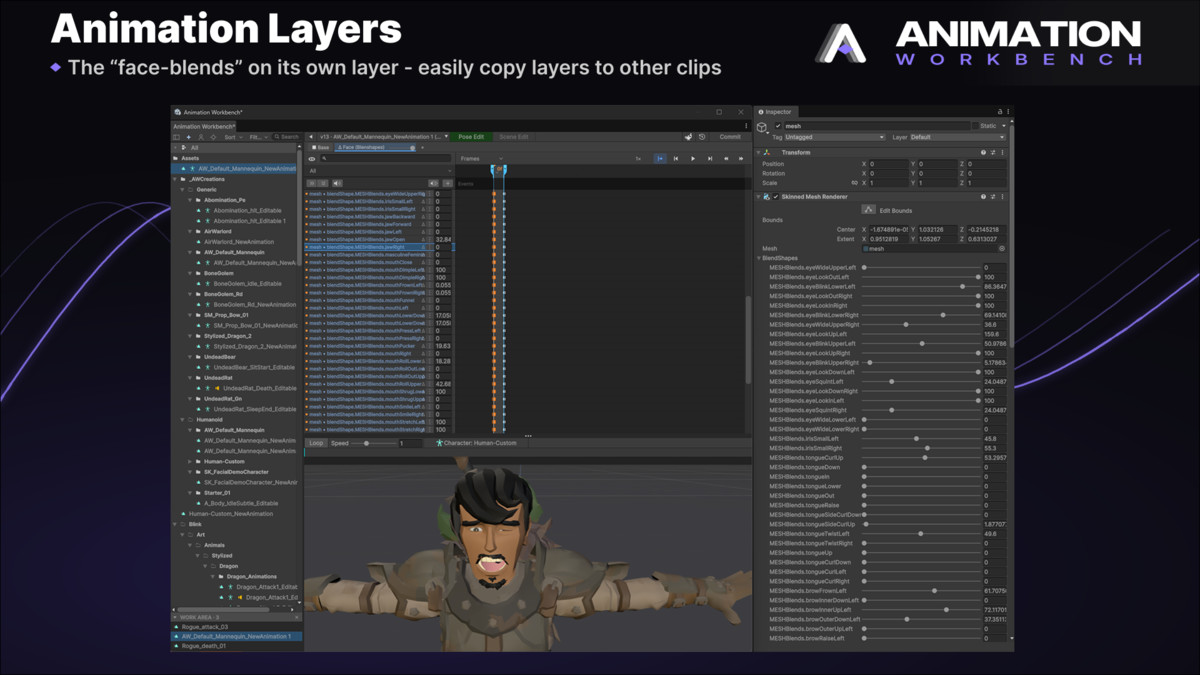The width and height of the screenshot is (1200, 675).
Task: Select BoneGolem_Idle_Editable clip
Action: (248, 283)
